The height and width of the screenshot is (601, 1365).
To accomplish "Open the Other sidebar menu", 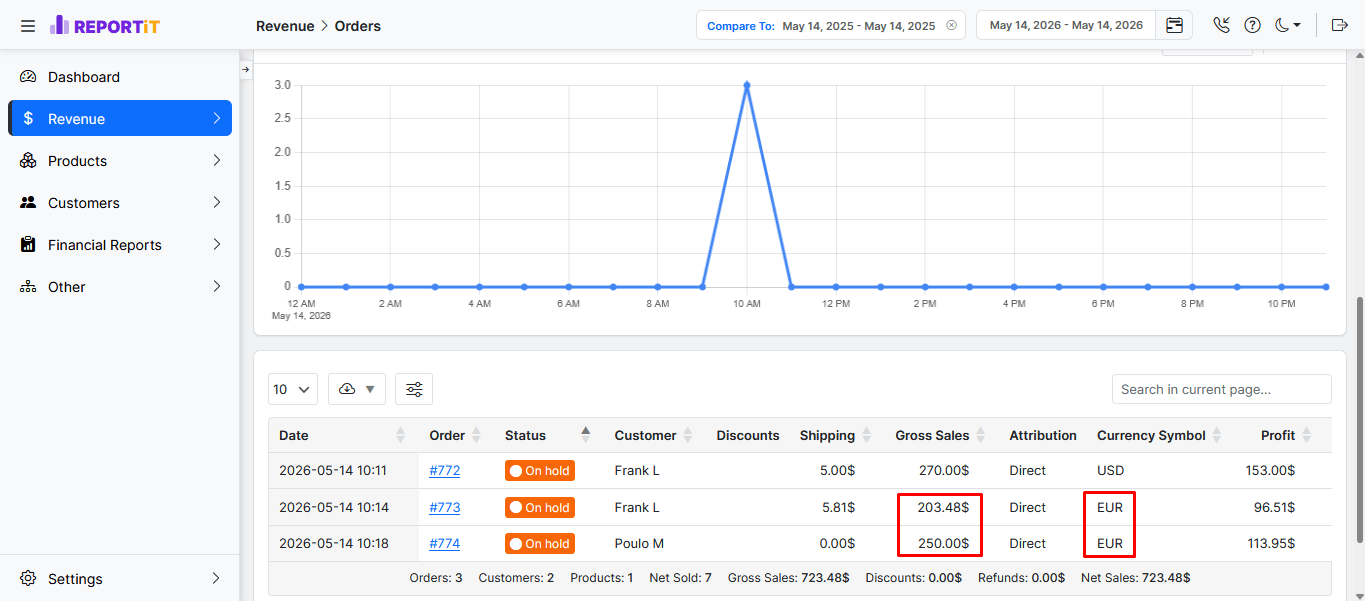I will coord(120,287).
